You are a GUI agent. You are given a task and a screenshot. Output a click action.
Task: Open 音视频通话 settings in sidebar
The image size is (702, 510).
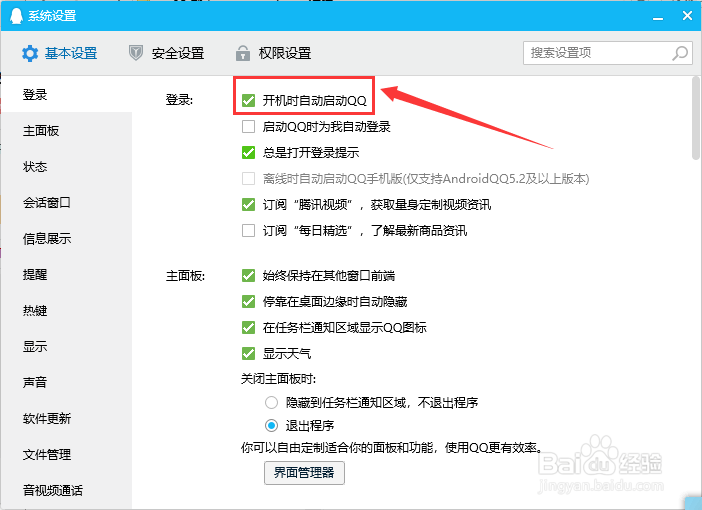pos(53,490)
